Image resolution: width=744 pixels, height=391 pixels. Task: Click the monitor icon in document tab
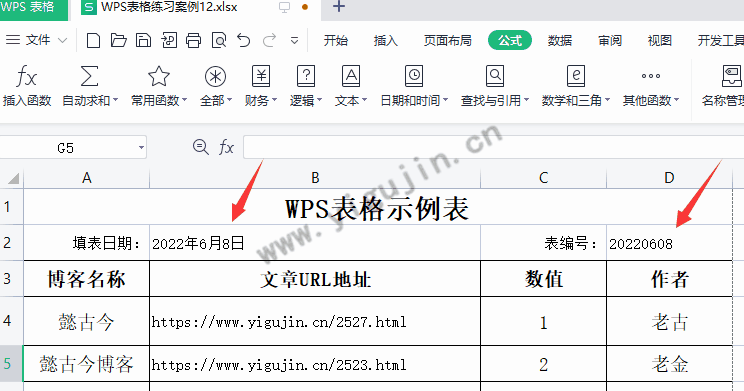point(284,7)
